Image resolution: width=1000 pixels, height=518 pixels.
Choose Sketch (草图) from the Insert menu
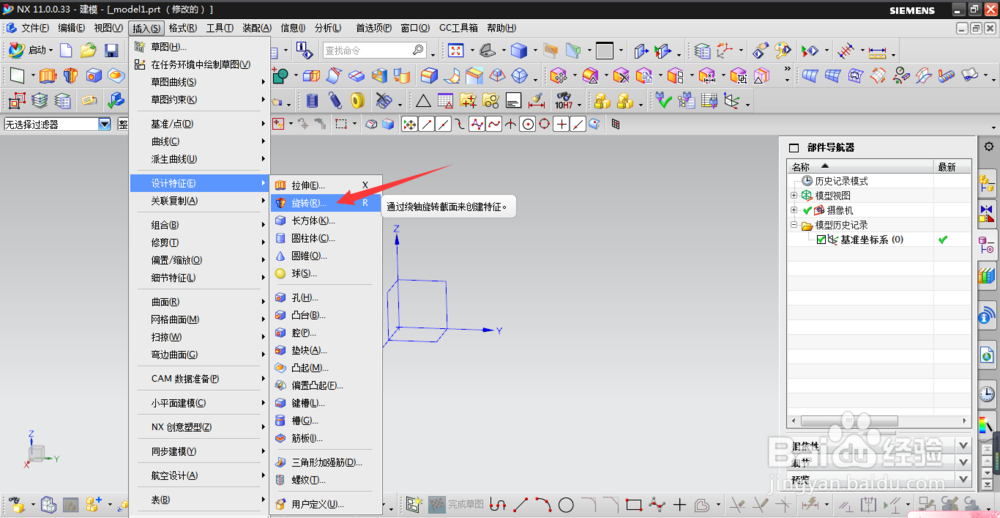click(x=200, y=47)
